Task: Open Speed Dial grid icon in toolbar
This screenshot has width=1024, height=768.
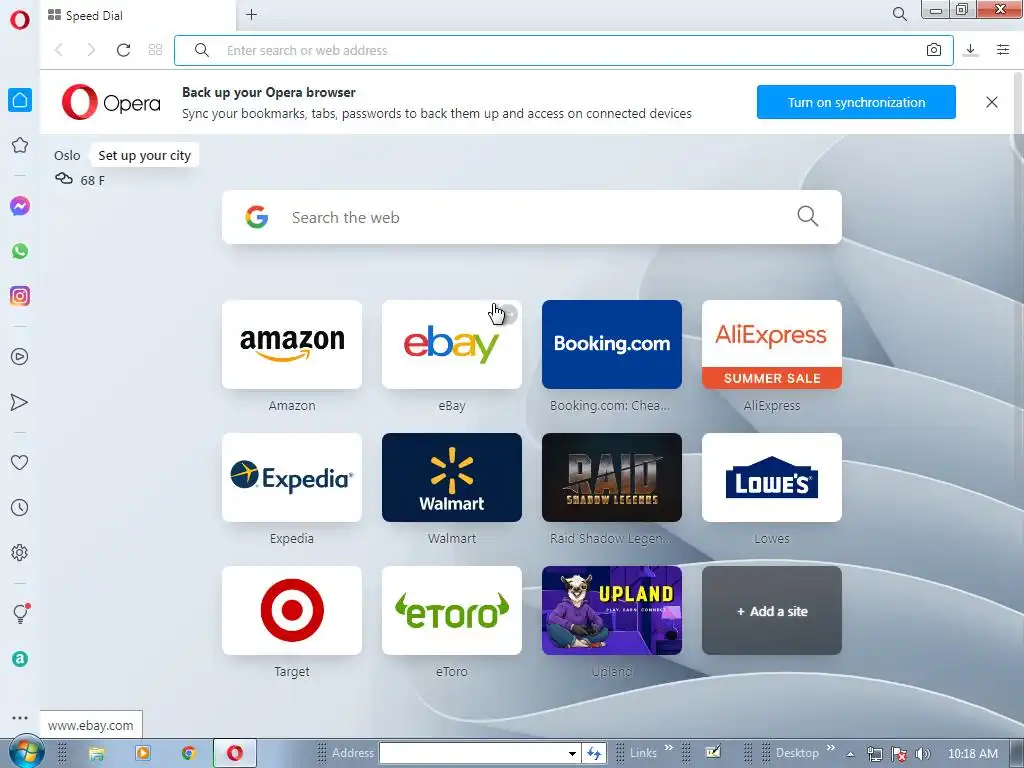Action: pyautogui.click(x=155, y=50)
